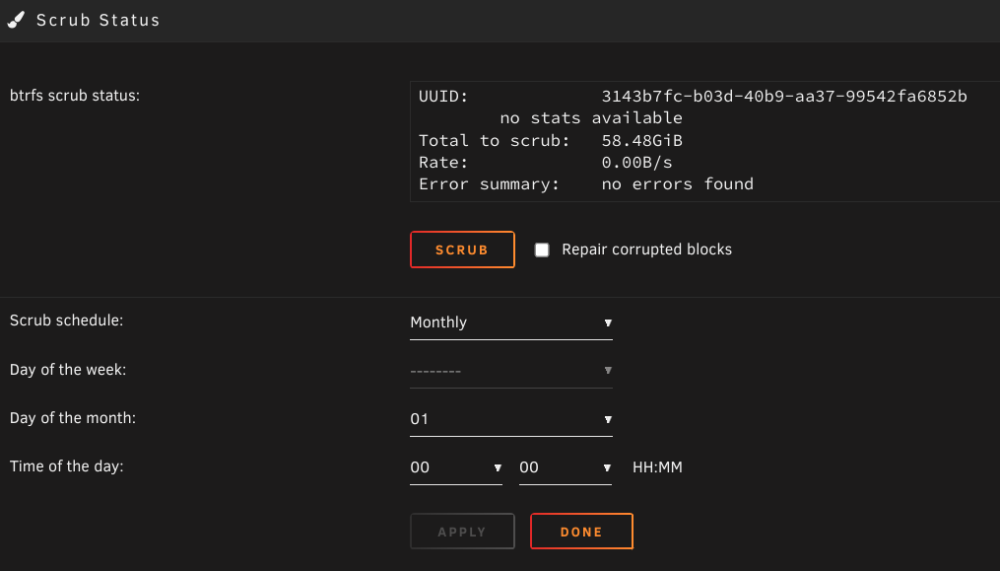Open the Scrub schedule Monthly dropdown

511,323
